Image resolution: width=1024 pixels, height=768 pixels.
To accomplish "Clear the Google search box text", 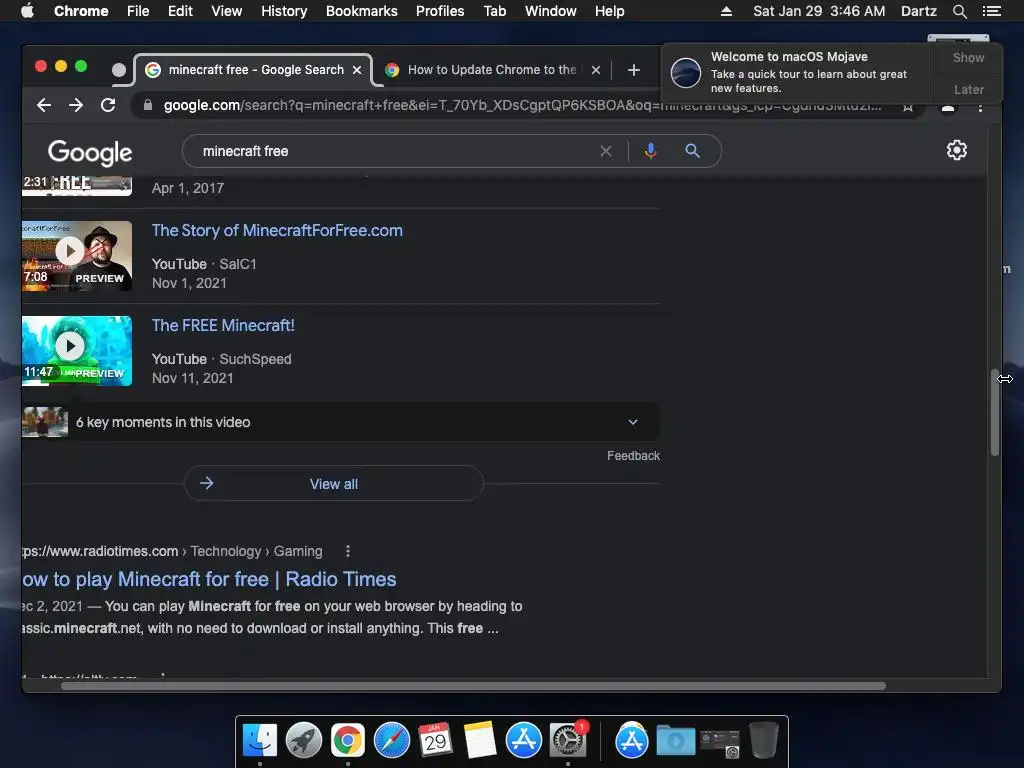I will (606, 152).
